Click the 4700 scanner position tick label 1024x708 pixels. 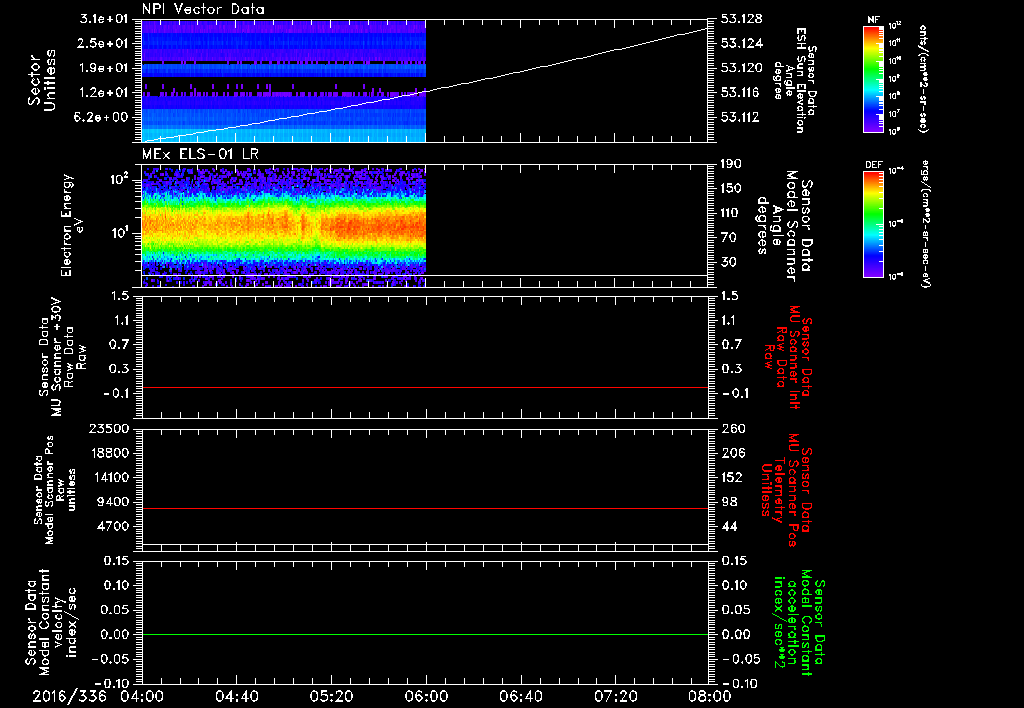112,526
